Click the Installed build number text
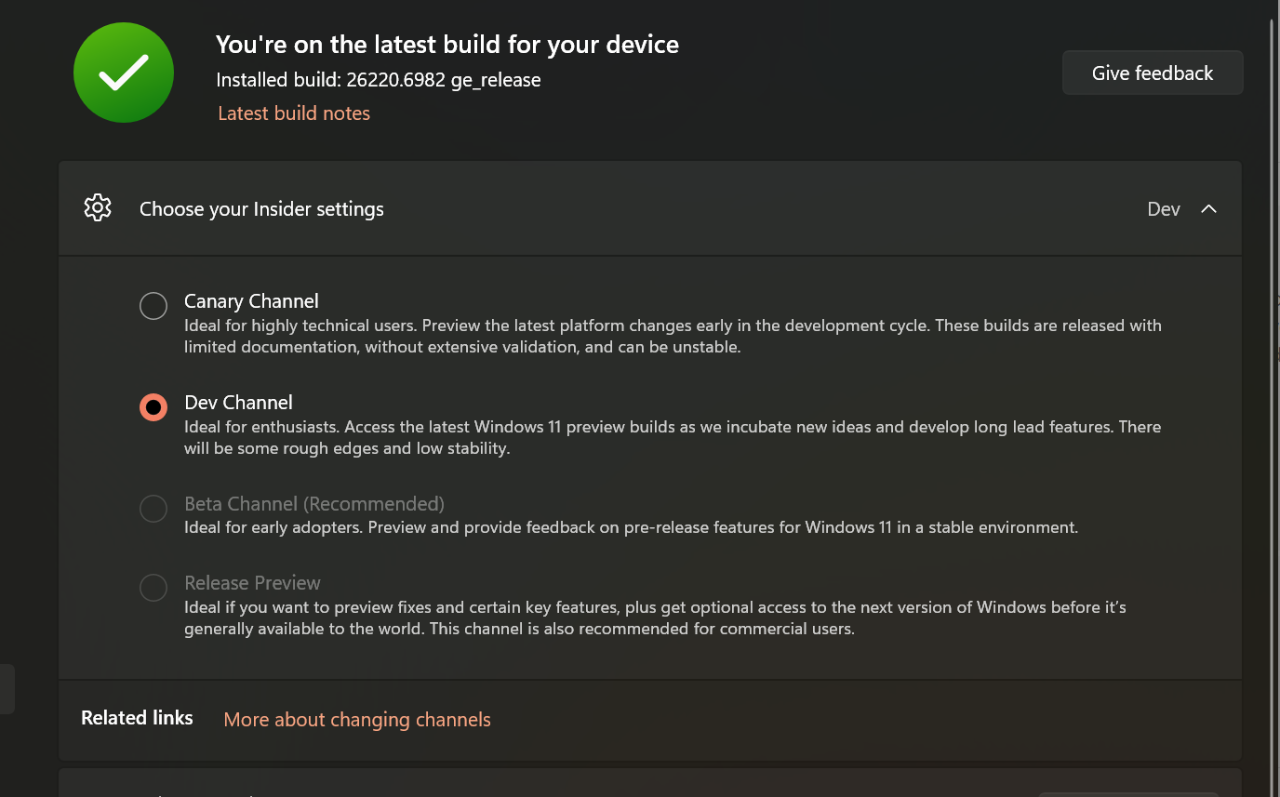The width and height of the screenshot is (1280, 797). pyautogui.click(x=378, y=80)
